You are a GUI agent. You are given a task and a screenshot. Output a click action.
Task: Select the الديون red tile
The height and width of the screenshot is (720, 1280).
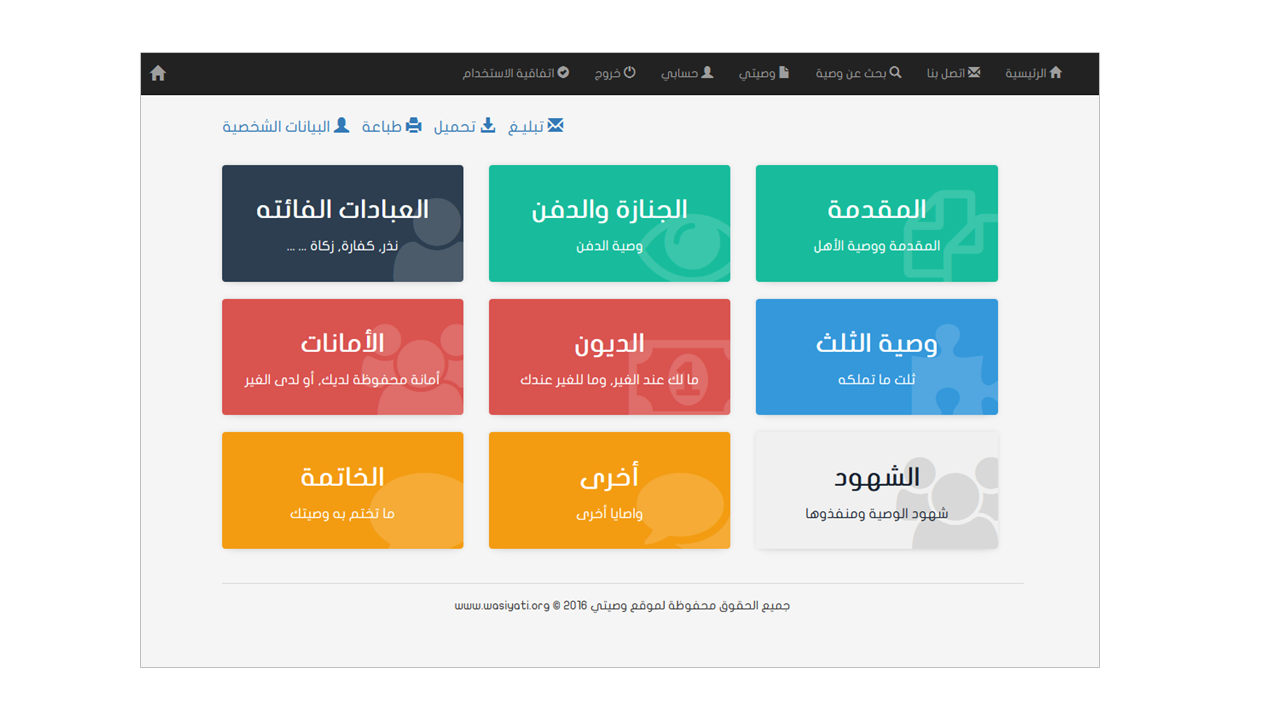609,356
